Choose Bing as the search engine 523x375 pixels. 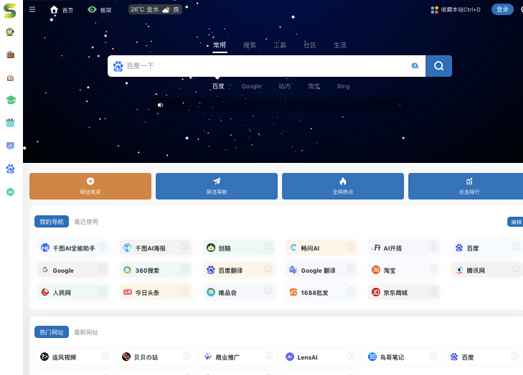click(x=343, y=86)
